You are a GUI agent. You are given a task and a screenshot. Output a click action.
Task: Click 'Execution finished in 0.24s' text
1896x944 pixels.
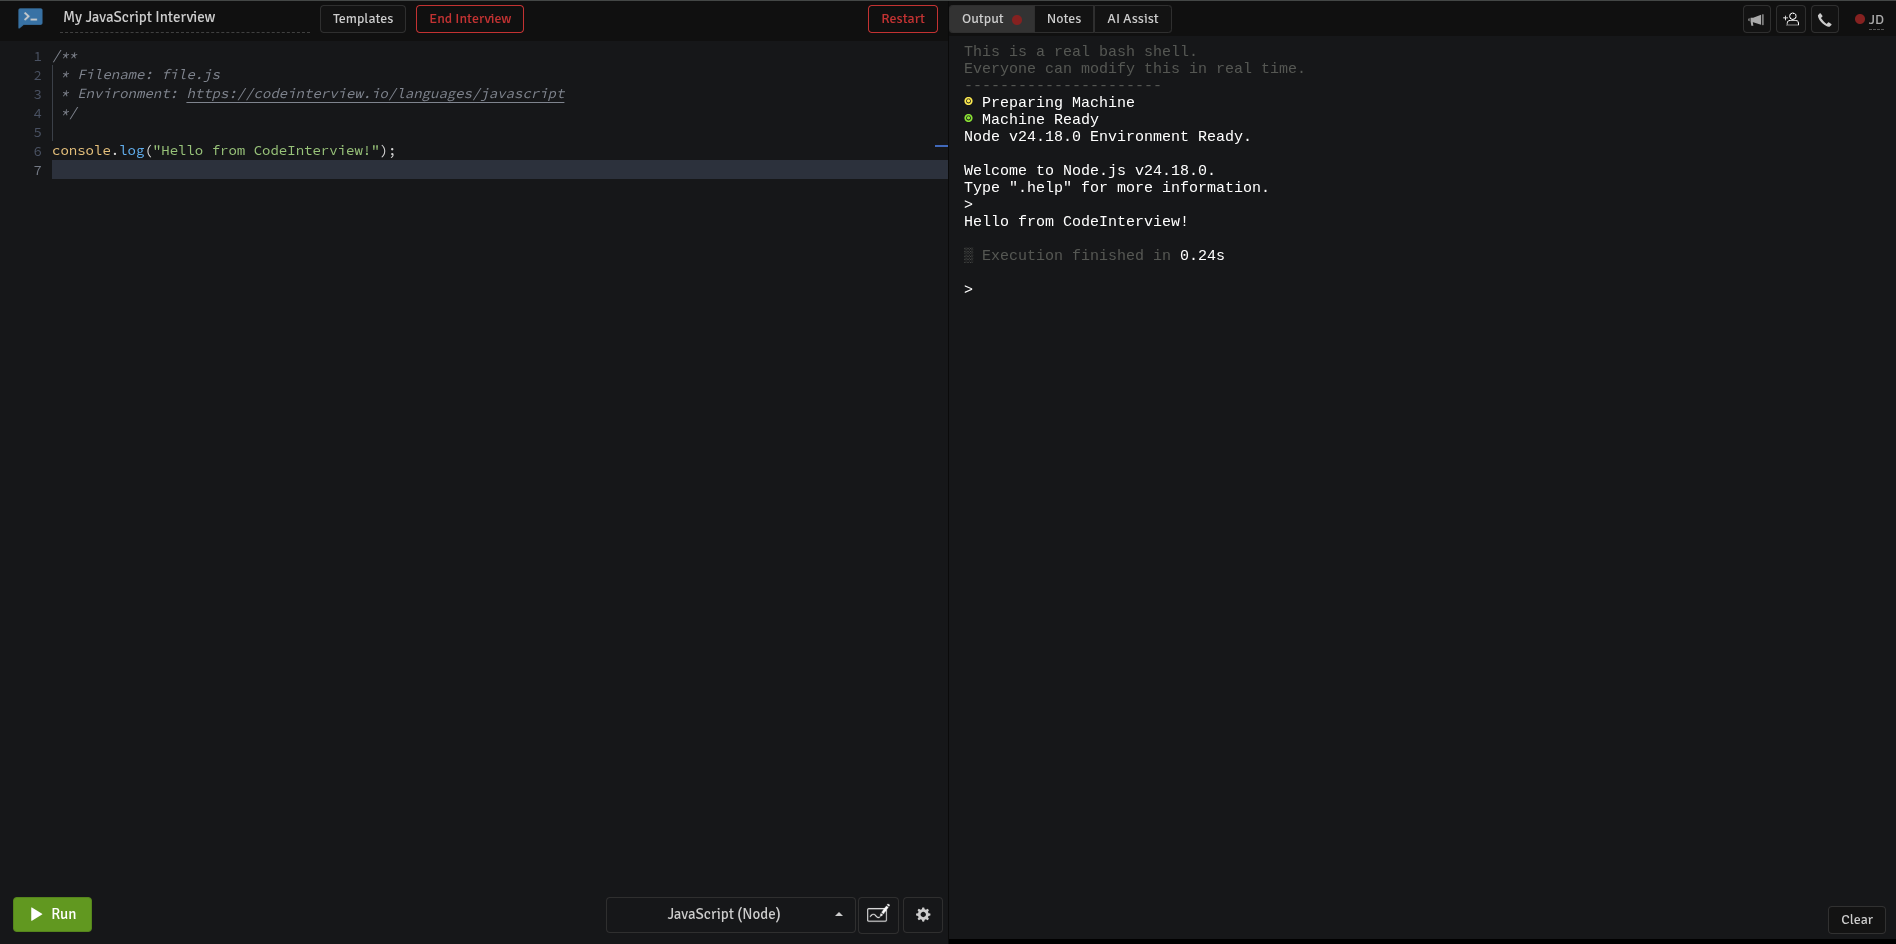pos(1103,256)
